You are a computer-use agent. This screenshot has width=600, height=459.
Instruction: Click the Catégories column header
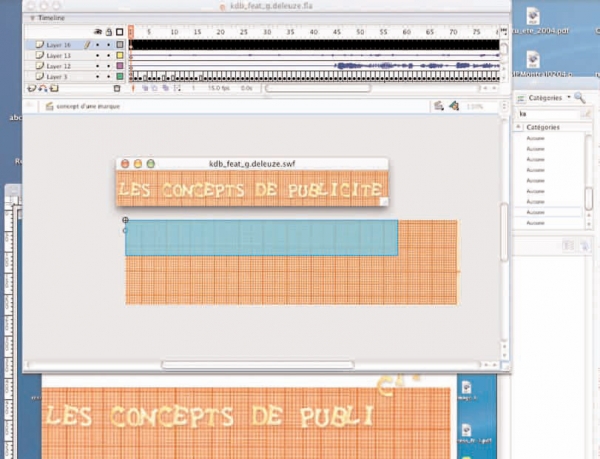pos(543,127)
